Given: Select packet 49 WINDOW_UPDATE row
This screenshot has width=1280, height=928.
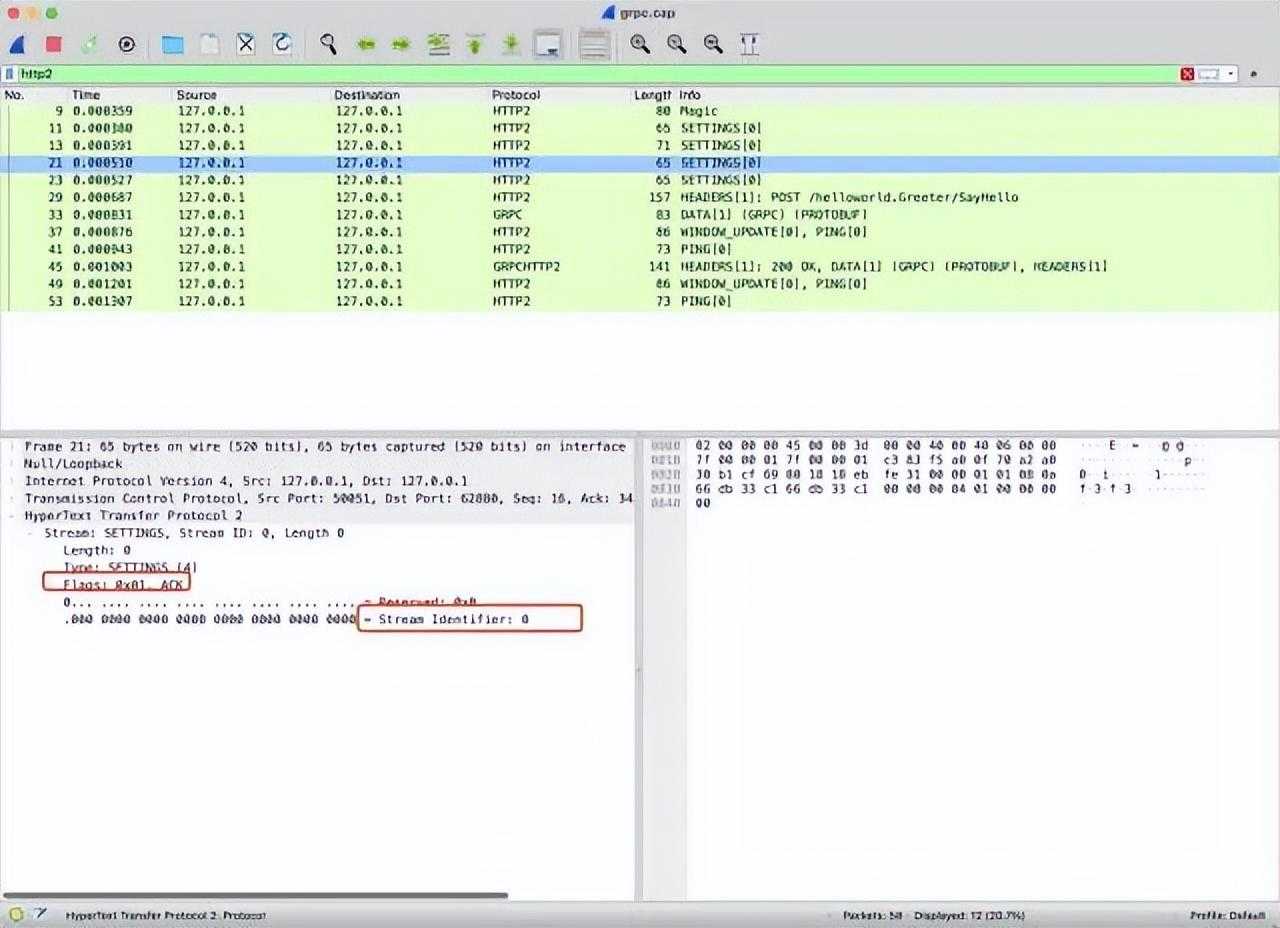Looking at the screenshot, I should point(640,283).
